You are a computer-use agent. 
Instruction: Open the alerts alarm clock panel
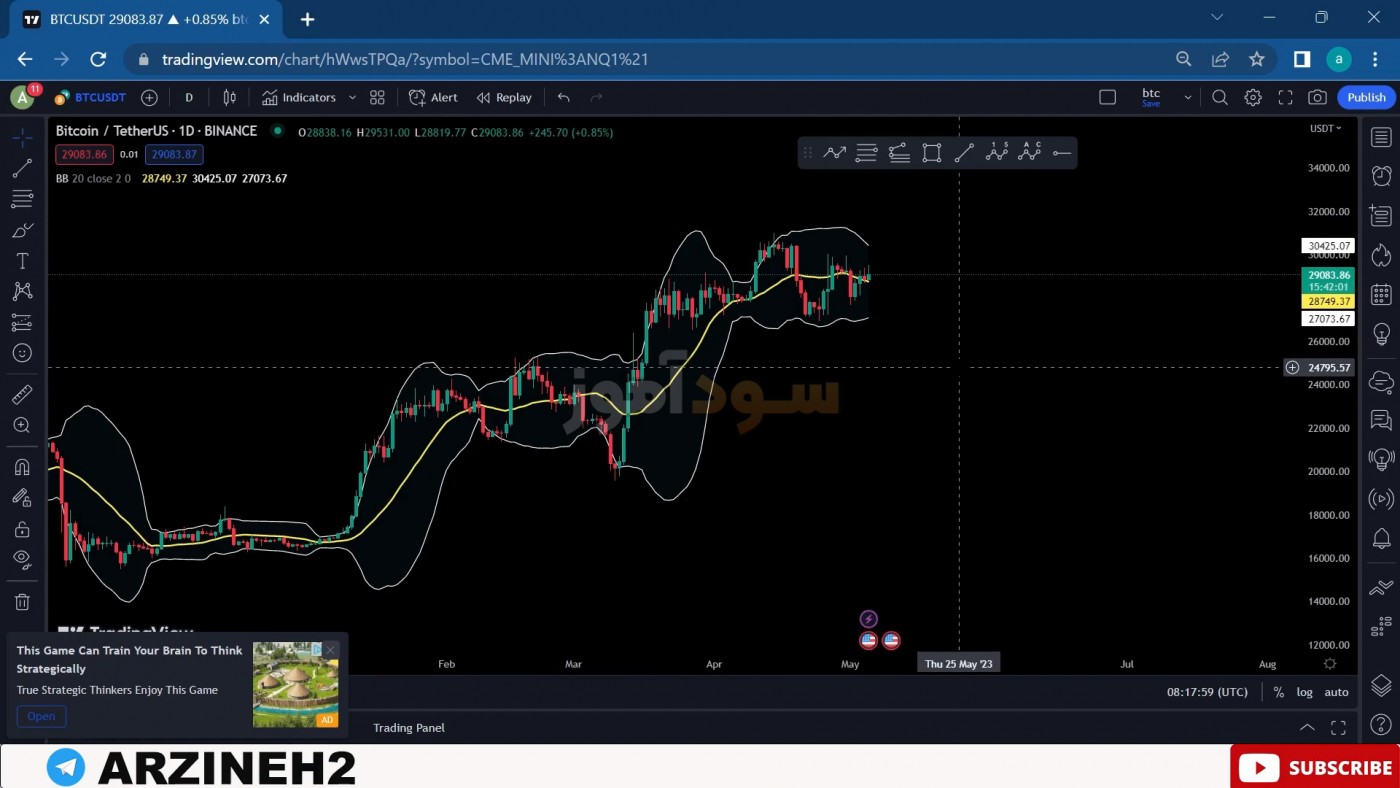point(1381,176)
